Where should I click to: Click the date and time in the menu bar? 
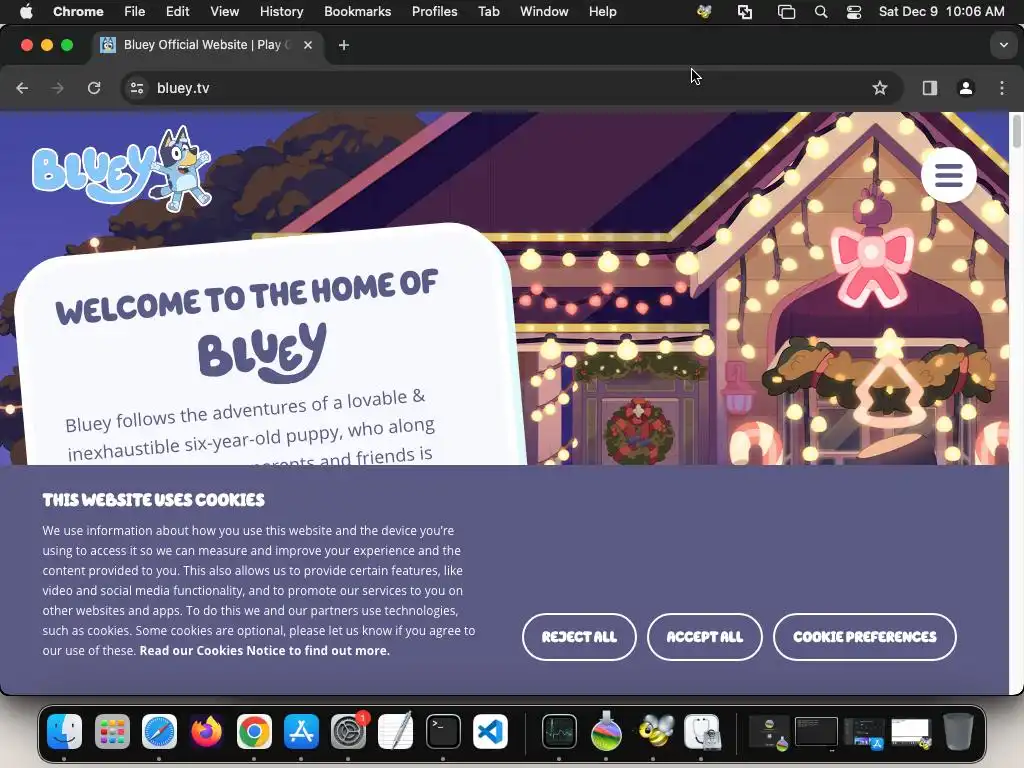941,12
